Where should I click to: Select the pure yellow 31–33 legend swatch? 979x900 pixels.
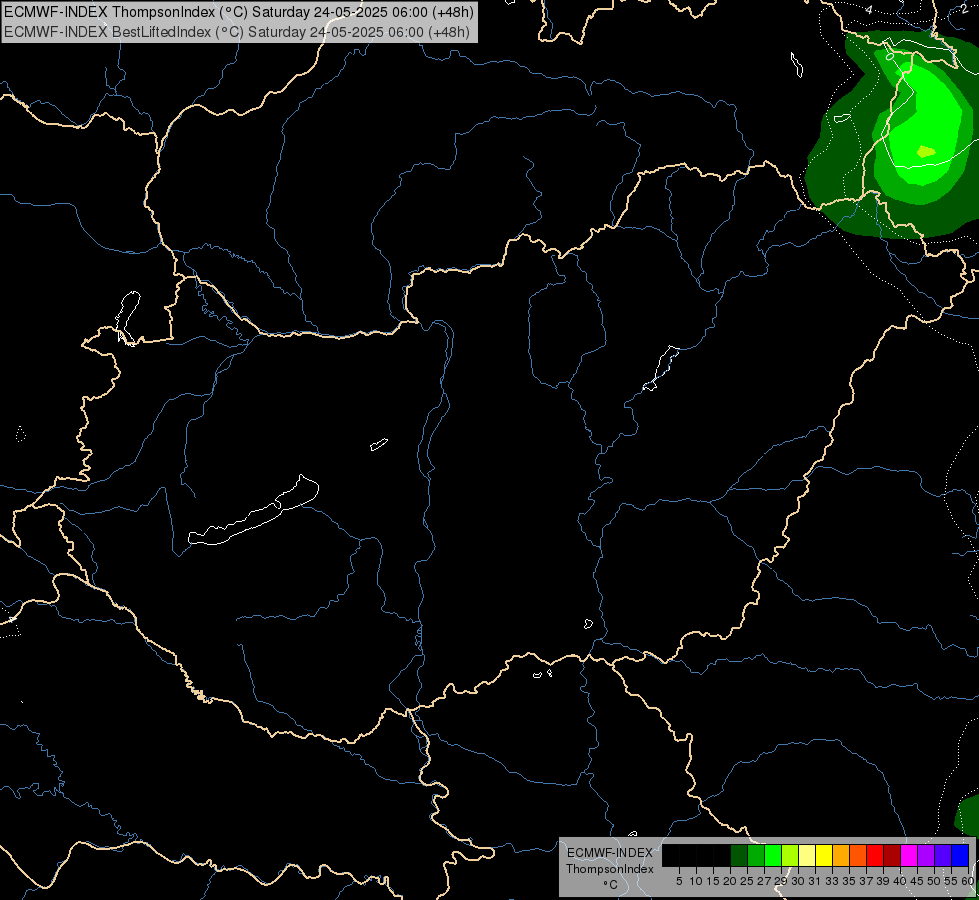point(824,855)
